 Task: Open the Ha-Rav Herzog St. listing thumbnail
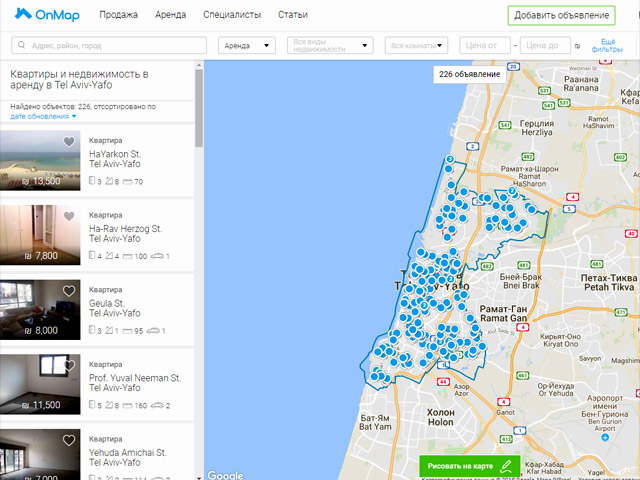pyautogui.click(x=40, y=235)
